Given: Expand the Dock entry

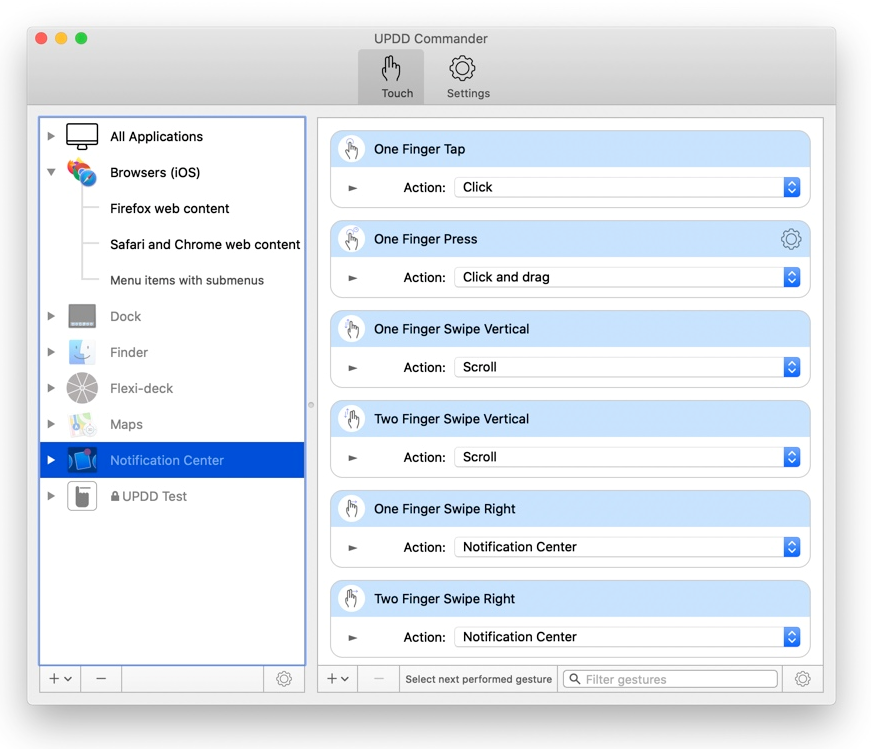Looking at the screenshot, I should pos(51,316).
